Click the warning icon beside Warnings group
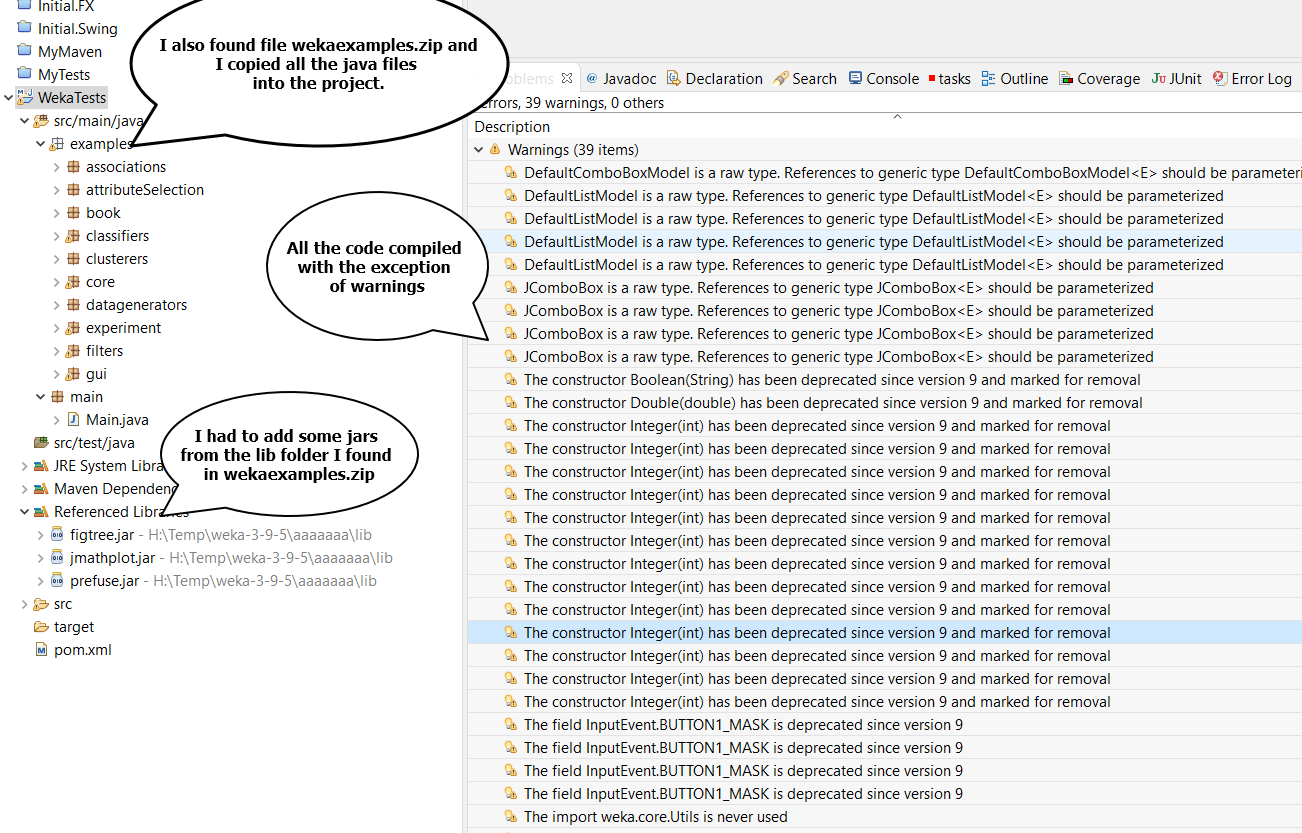Viewport: 1302px width, 833px height. (x=495, y=150)
